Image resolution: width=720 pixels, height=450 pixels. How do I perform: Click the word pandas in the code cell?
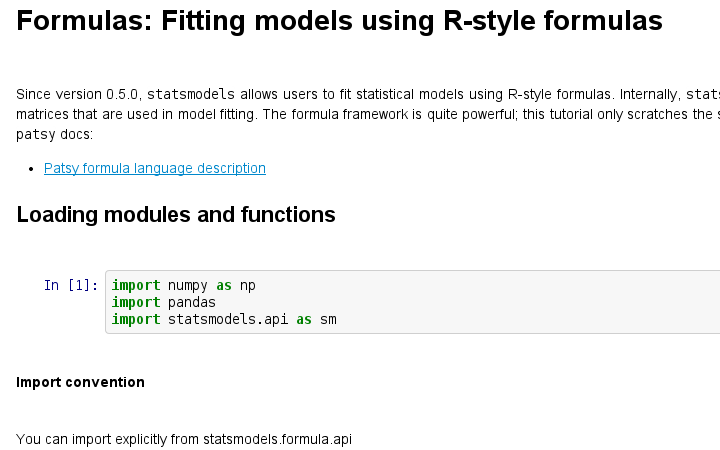point(192,302)
